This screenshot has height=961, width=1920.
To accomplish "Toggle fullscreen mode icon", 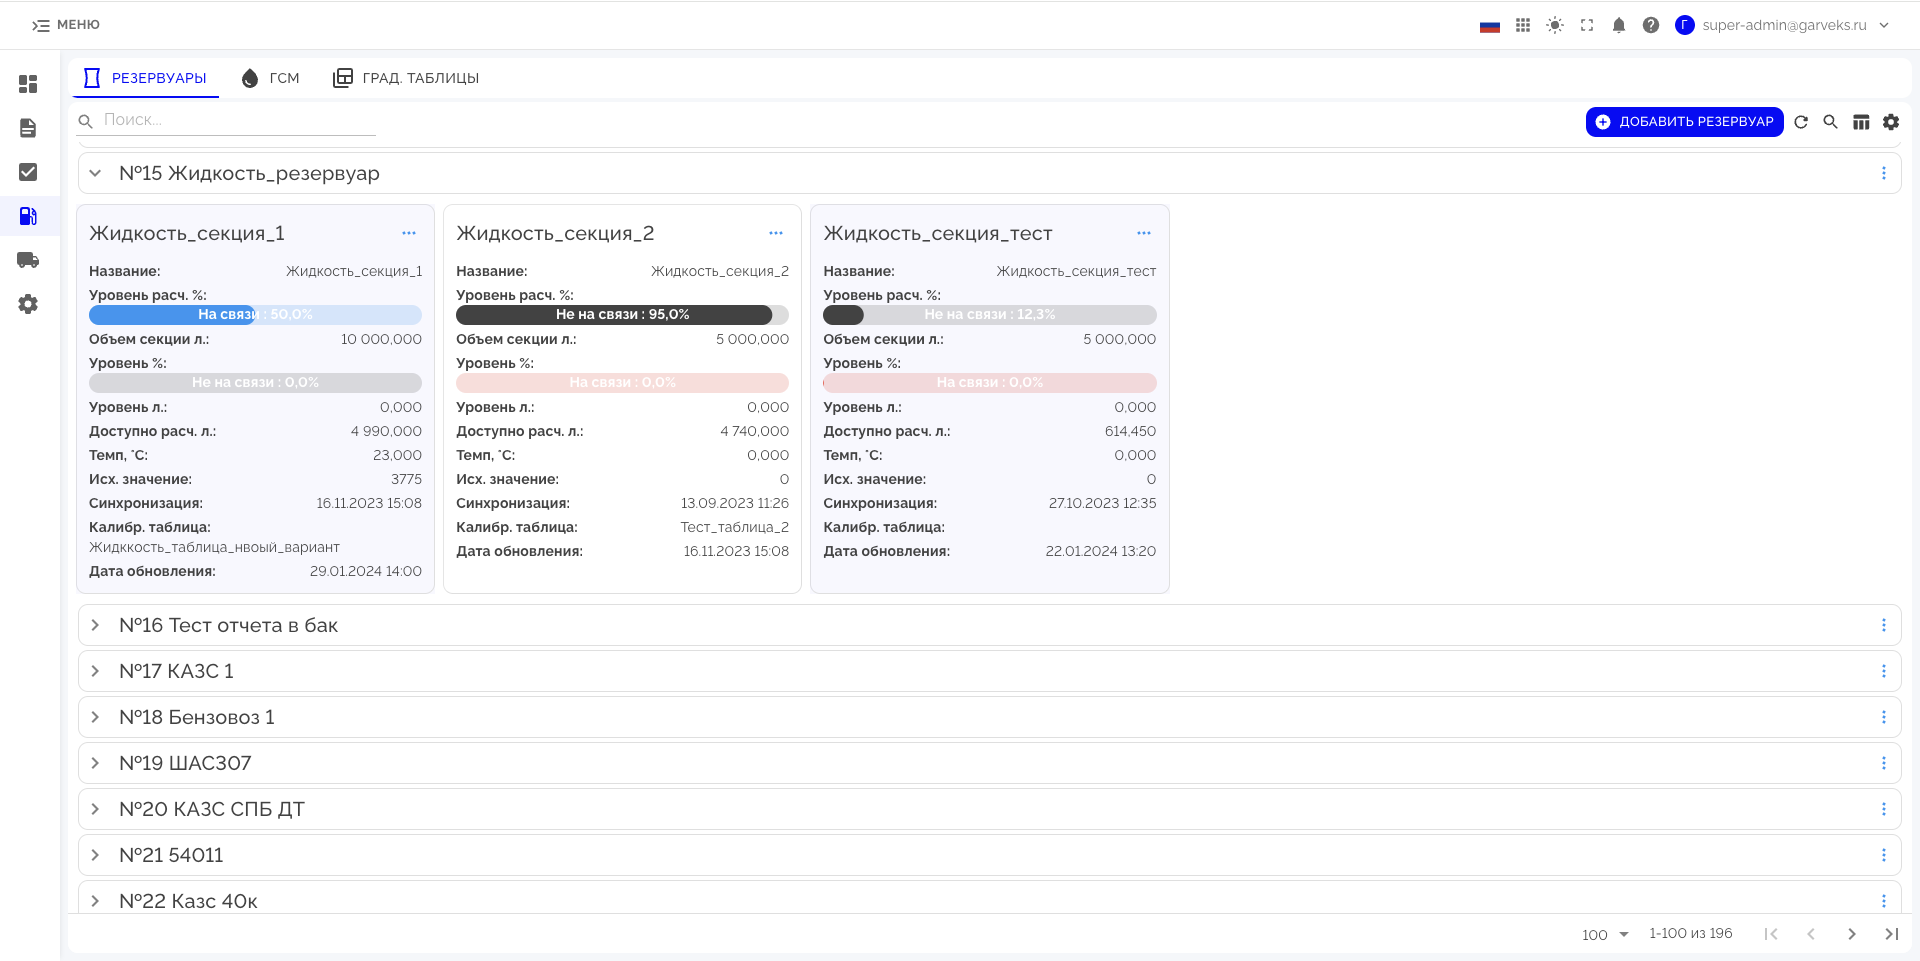I will [x=1587, y=25].
